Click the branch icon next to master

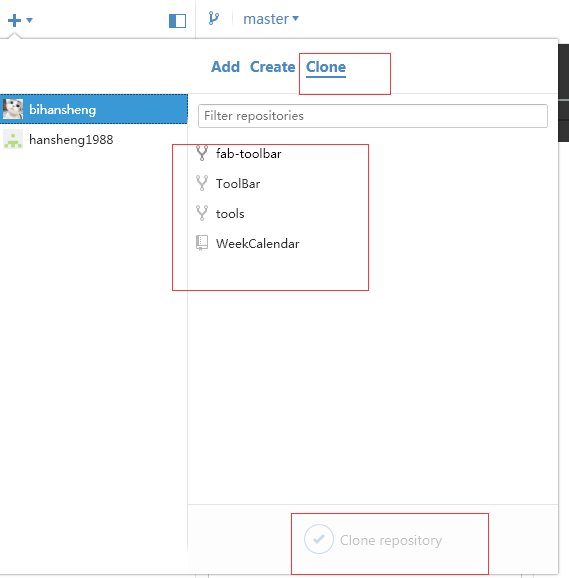tap(214, 18)
